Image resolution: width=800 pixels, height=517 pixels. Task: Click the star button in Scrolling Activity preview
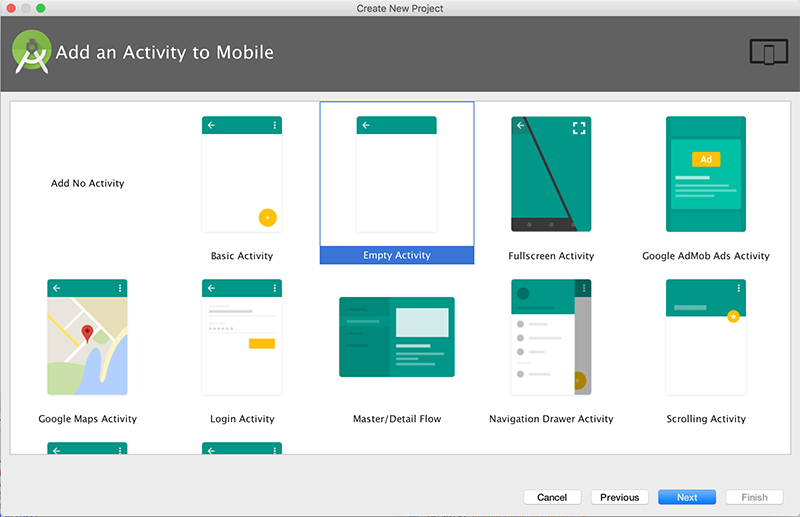click(x=733, y=316)
